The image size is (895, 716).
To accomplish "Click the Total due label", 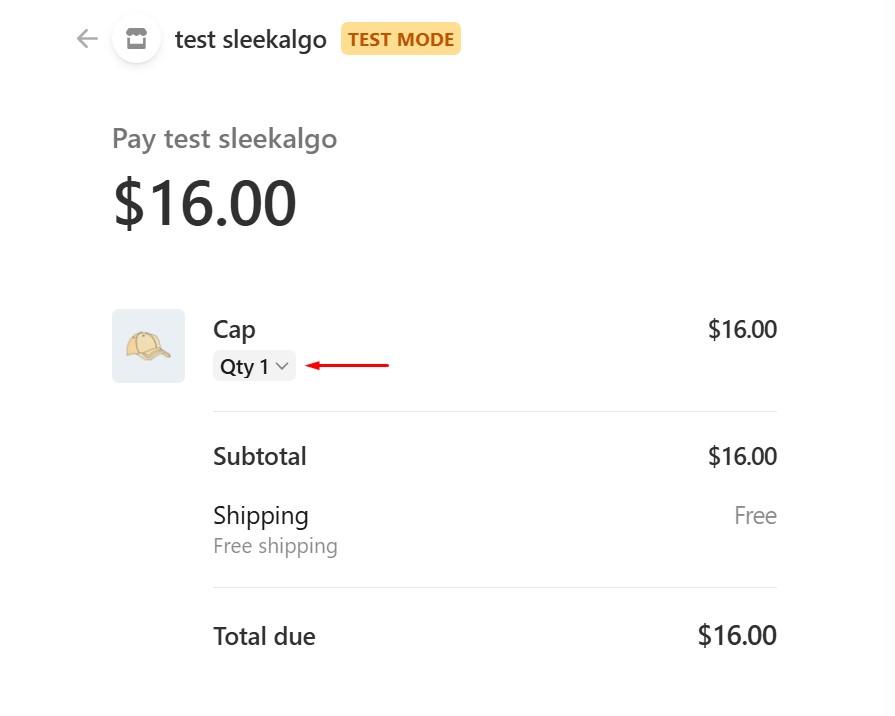I will (264, 636).
